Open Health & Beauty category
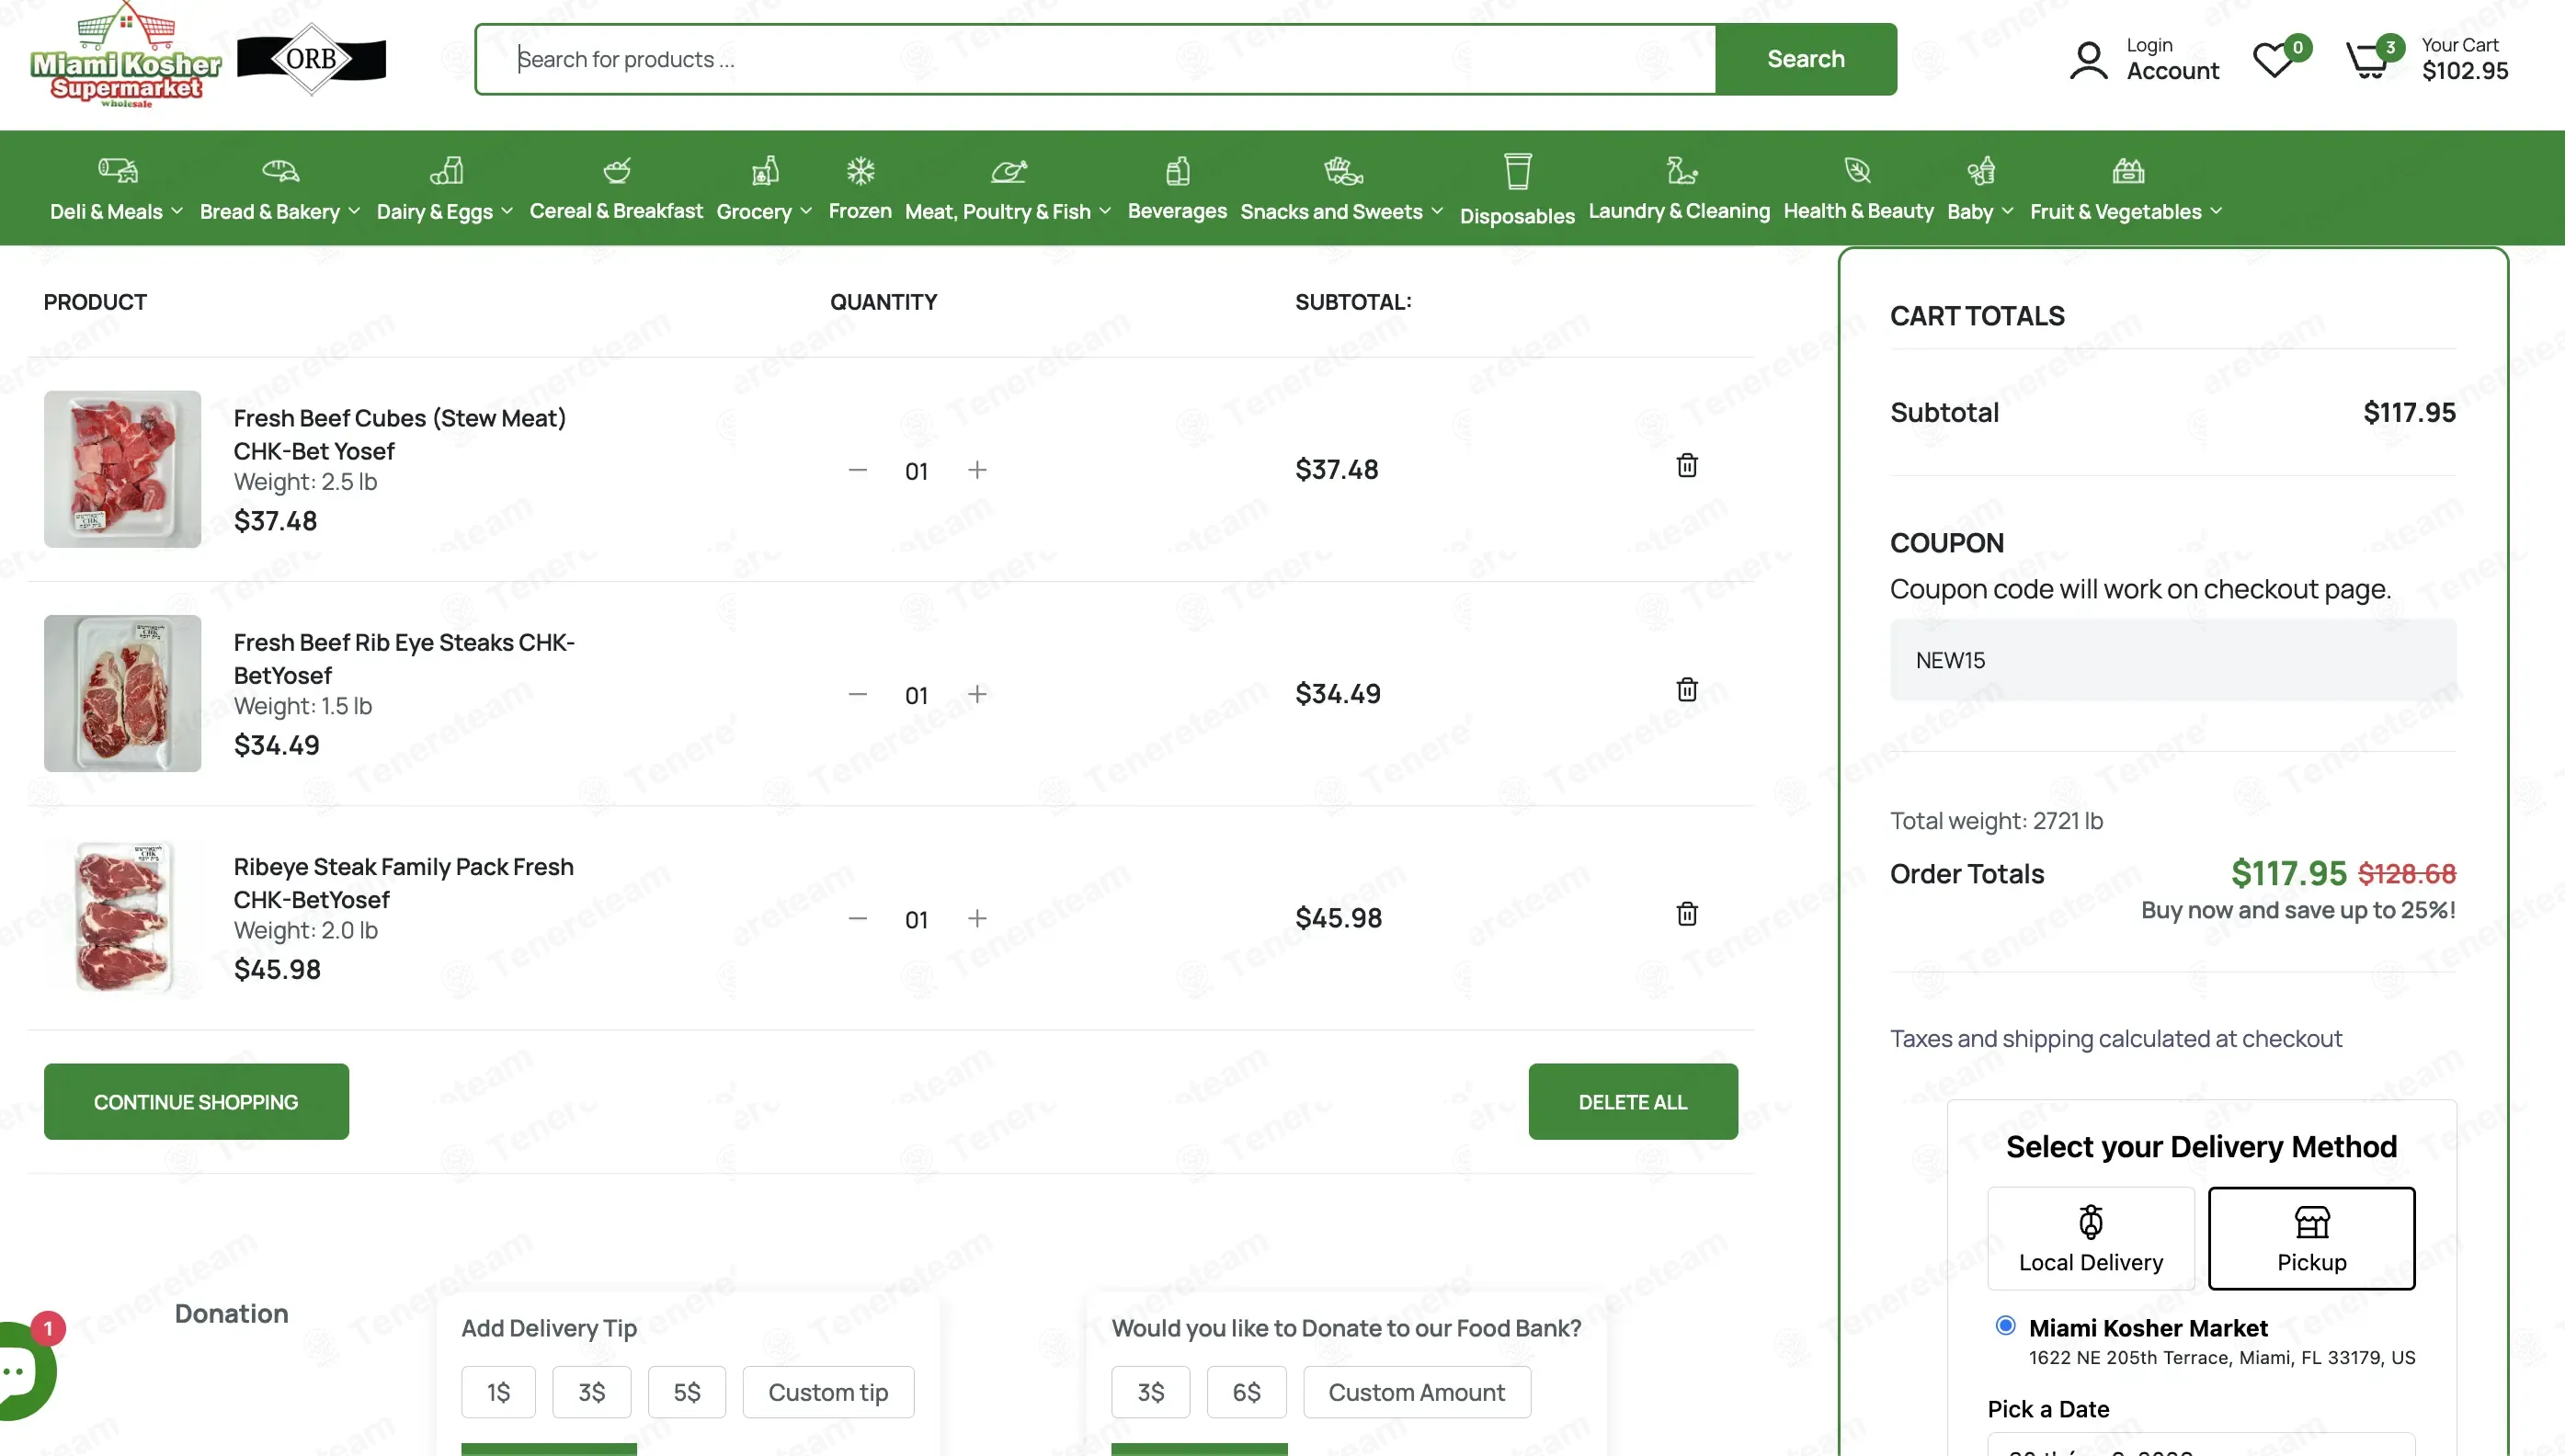 pos(1858,211)
